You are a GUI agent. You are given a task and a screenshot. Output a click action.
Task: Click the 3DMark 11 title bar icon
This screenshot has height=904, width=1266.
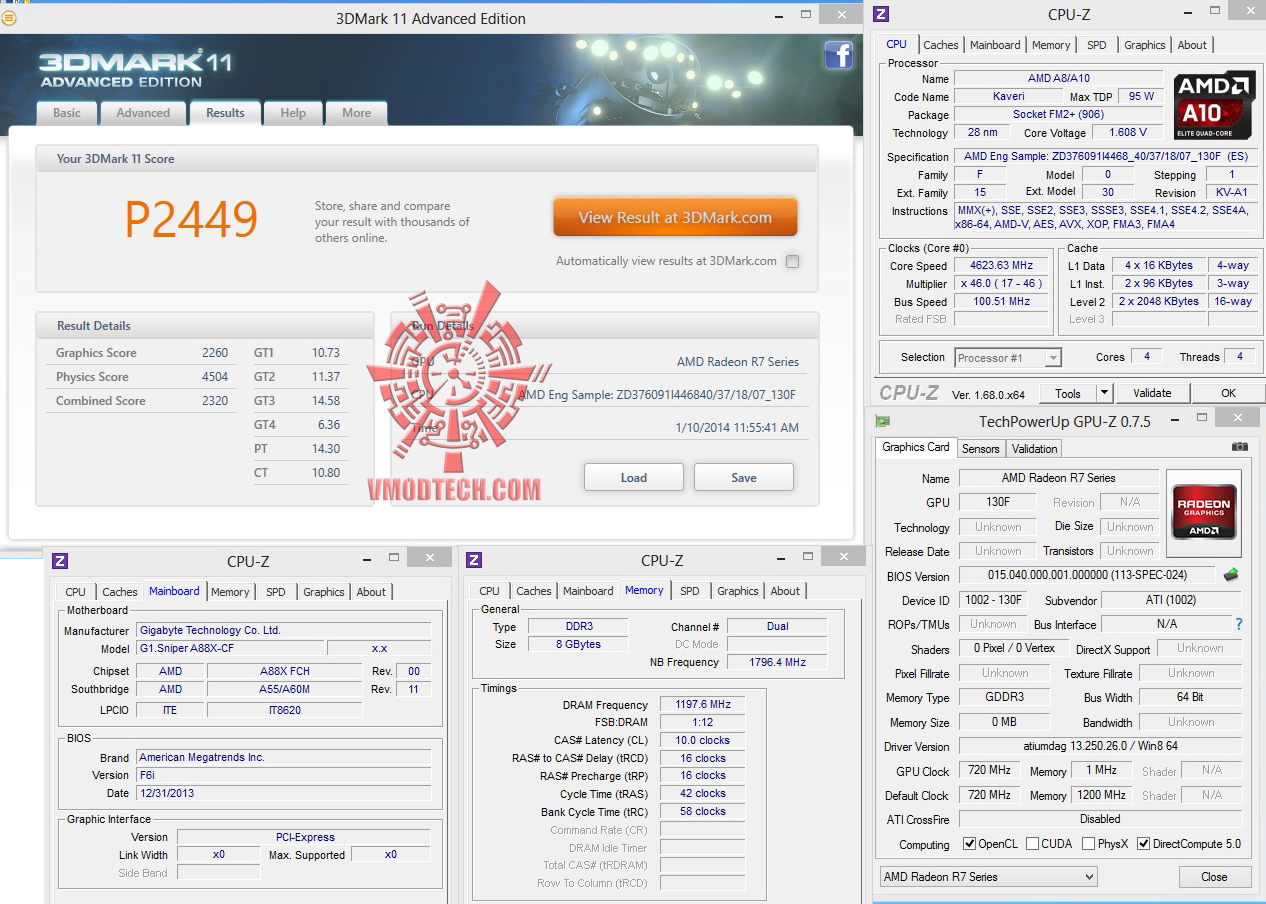coord(9,17)
